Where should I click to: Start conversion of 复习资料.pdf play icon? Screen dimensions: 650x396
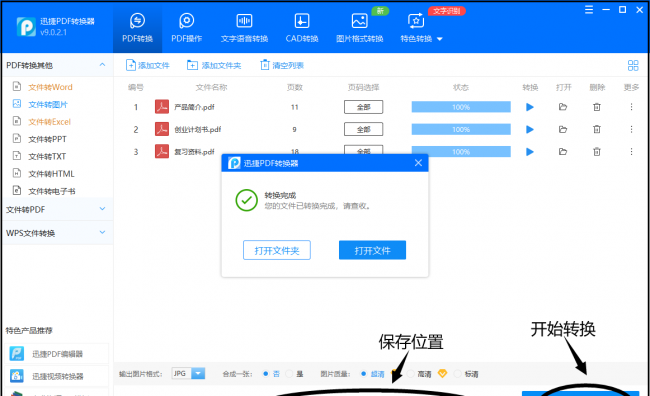point(529,151)
